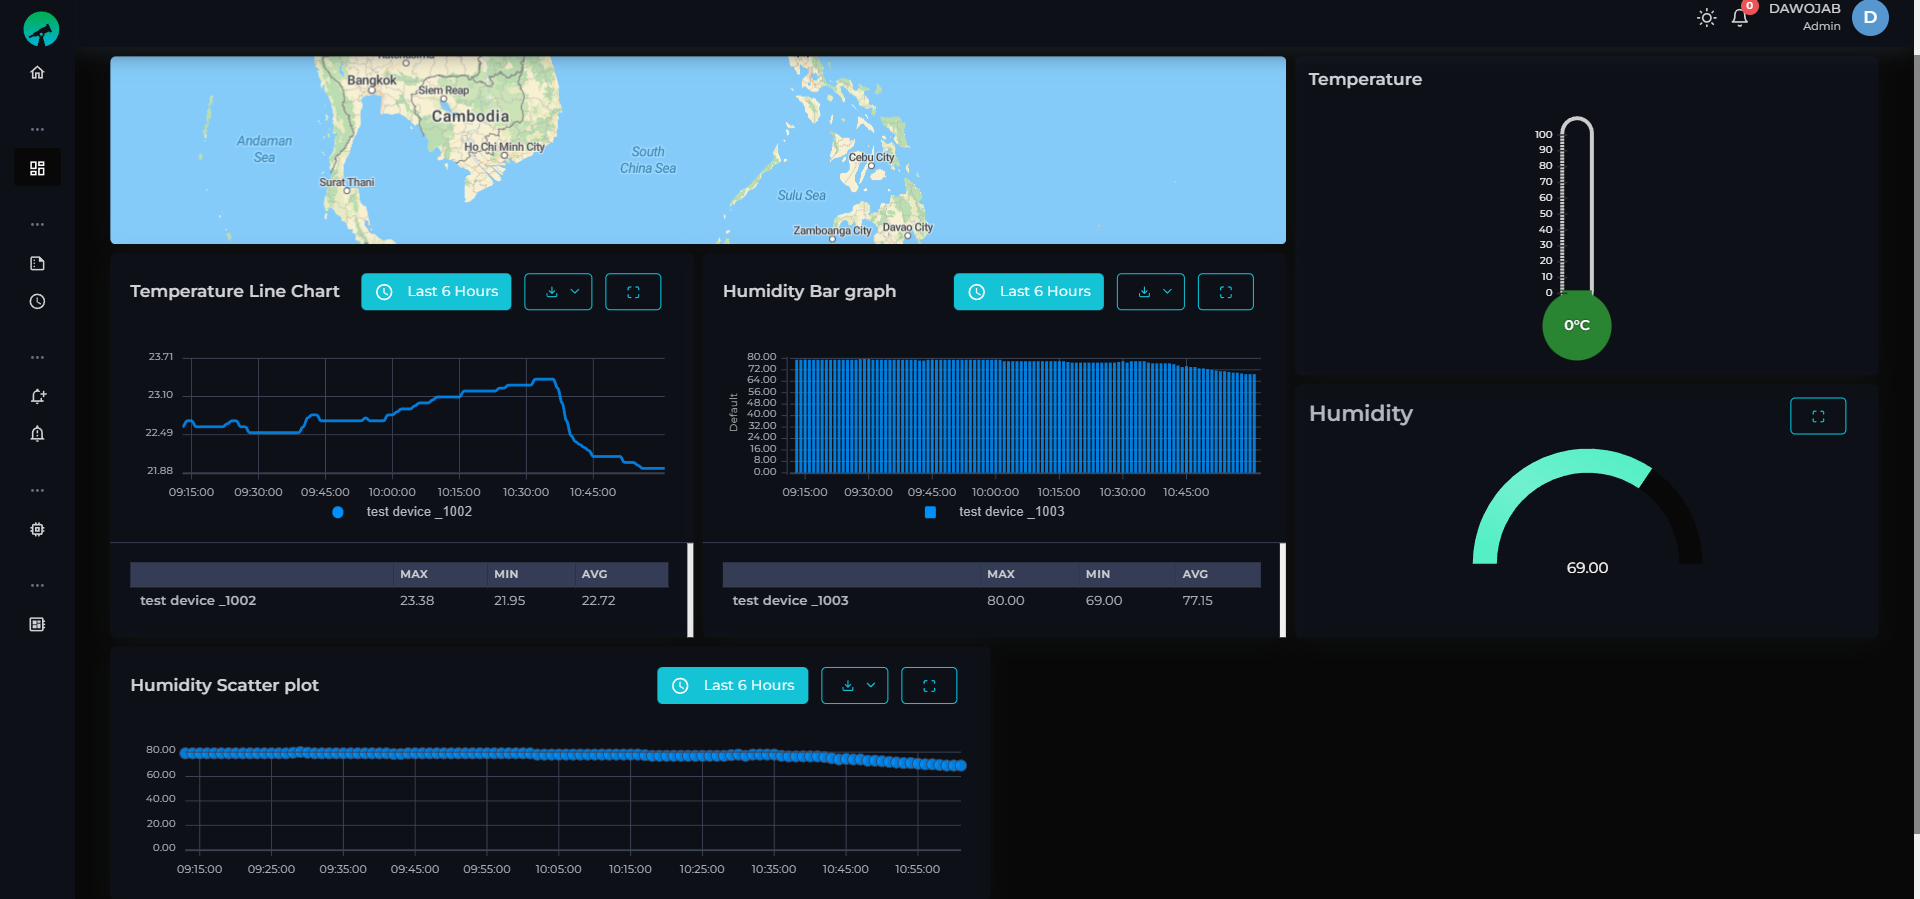Click the chip device icon in the sidebar
This screenshot has width=1920, height=899.
click(37, 529)
